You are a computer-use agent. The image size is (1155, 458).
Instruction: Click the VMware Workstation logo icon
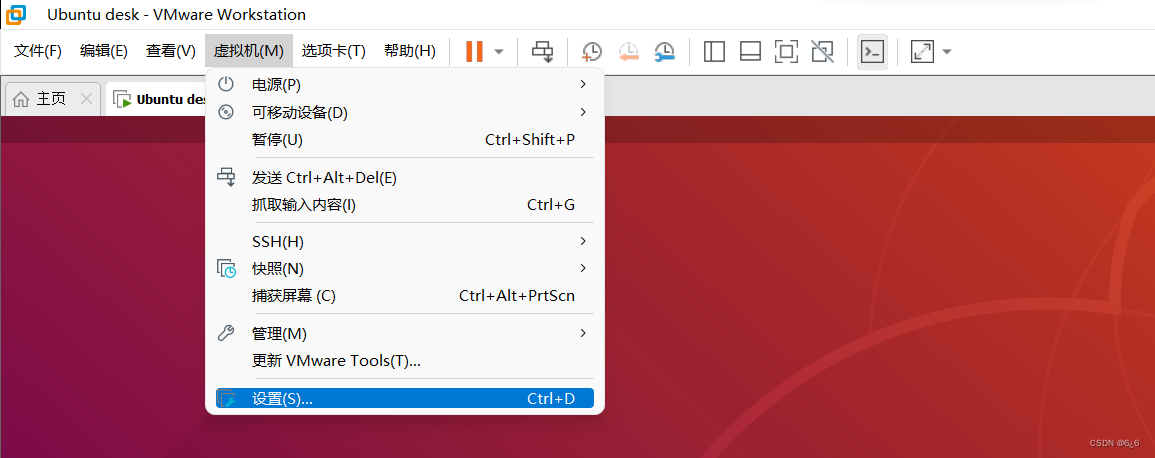click(15, 15)
